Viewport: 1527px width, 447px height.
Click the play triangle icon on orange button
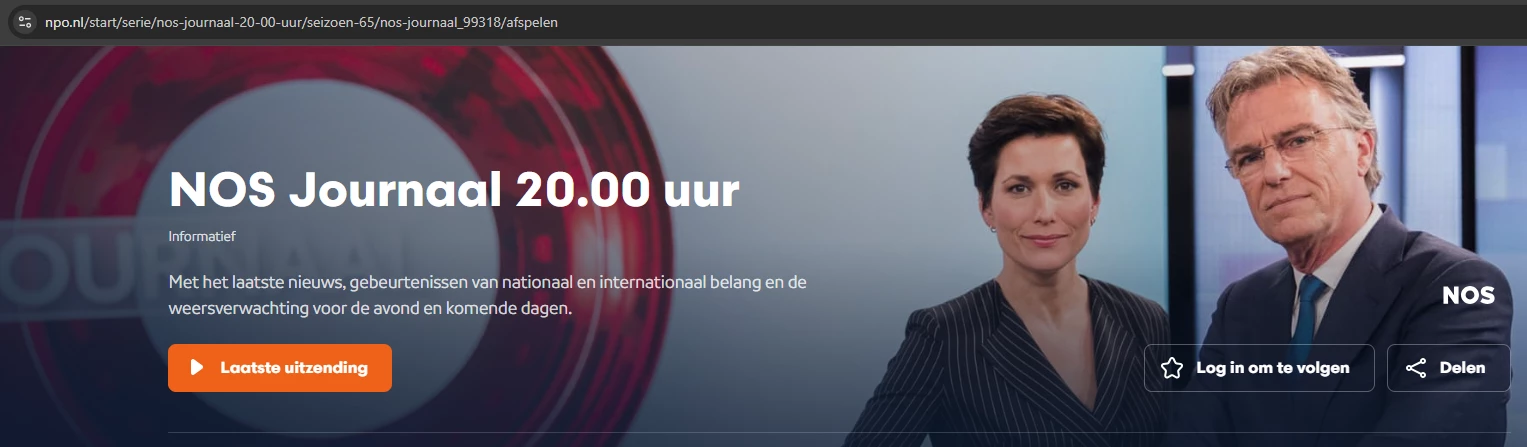[197, 368]
